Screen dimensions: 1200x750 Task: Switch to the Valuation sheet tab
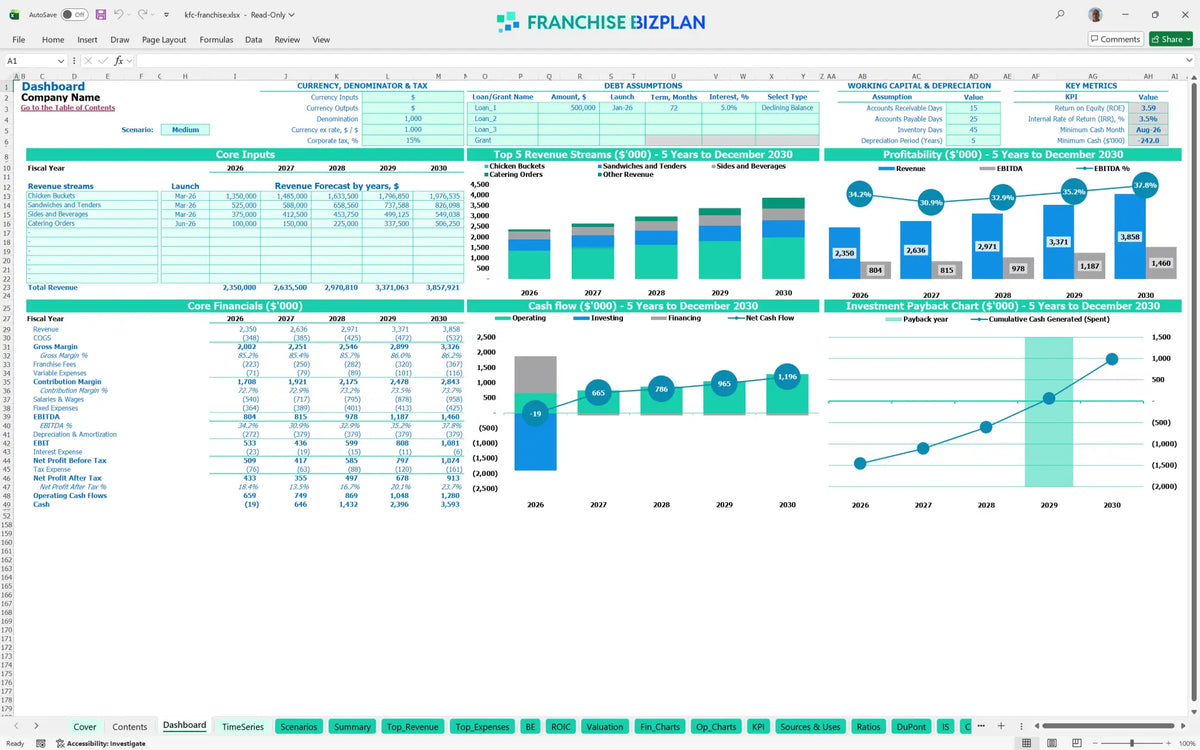coord(605,727)
